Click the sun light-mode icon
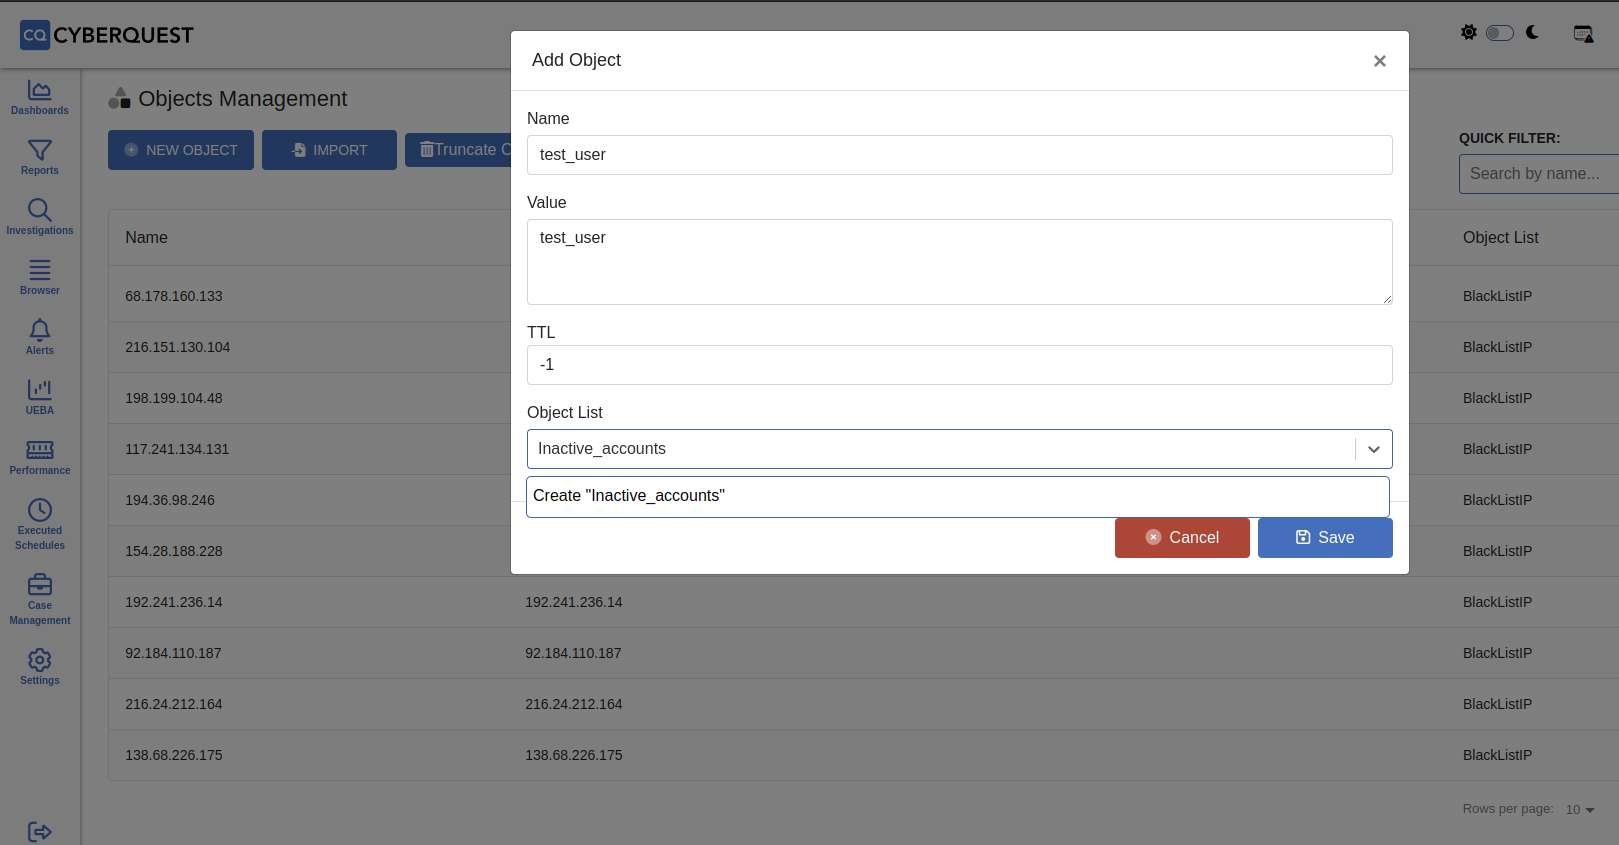 (1468, 32)
